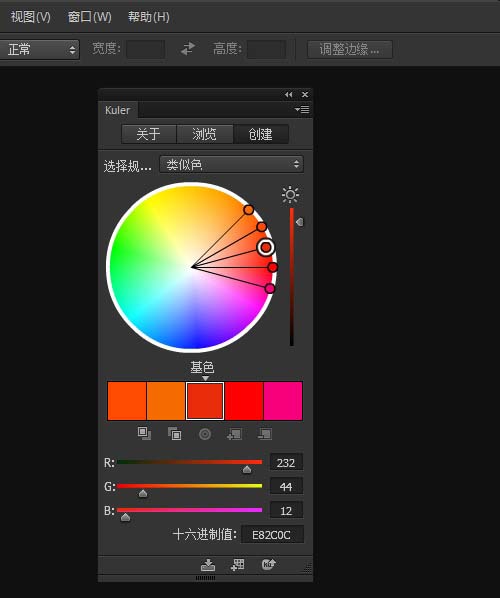Switch to the 关于 tab
Image resolution: width=500 pixels, height=598 pixels.
(149, 134)
